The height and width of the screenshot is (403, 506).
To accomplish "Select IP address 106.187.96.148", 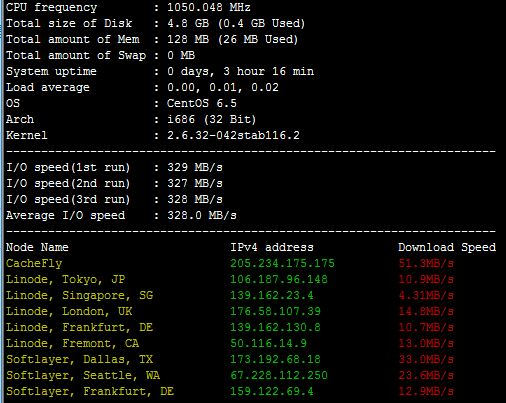I will pos(279,279).
